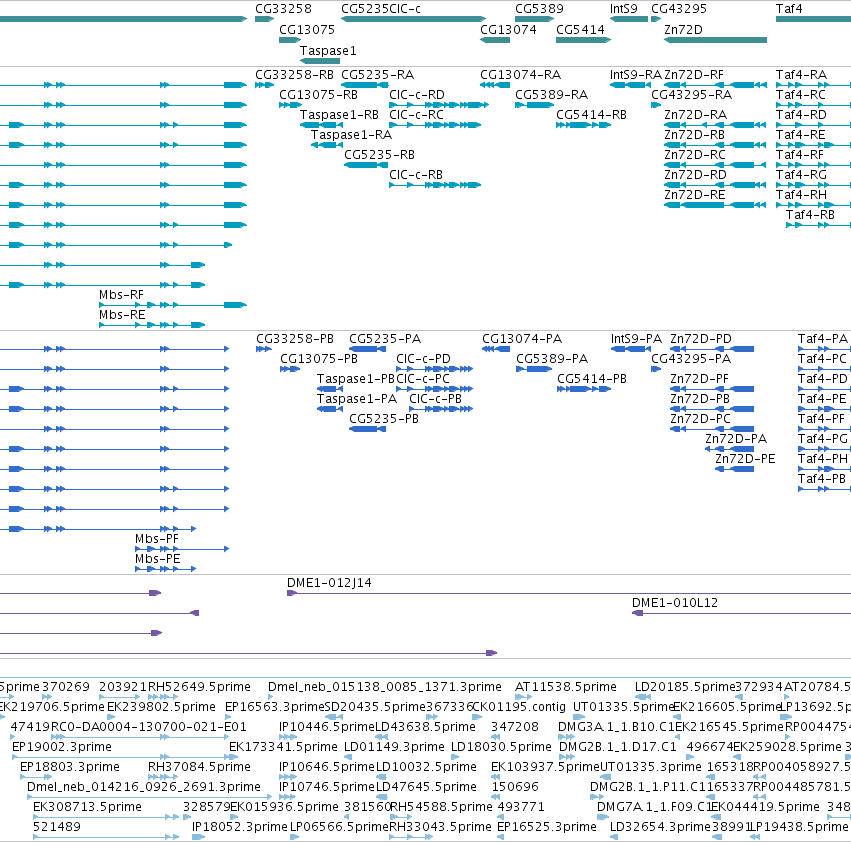Select protein CG5235-PA

click(367, 349)
